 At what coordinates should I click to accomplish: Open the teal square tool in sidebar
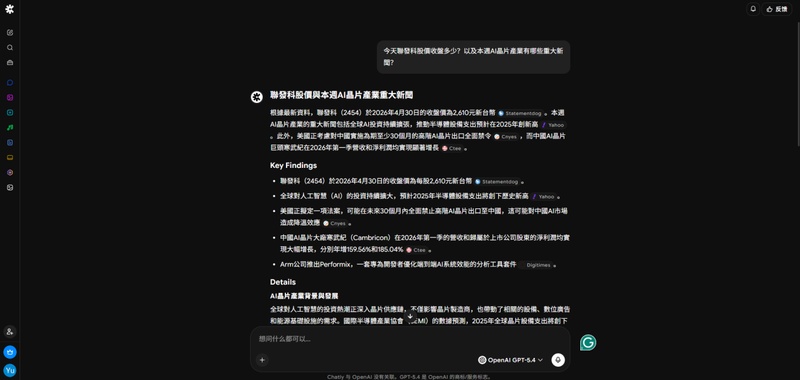(10, 113)
